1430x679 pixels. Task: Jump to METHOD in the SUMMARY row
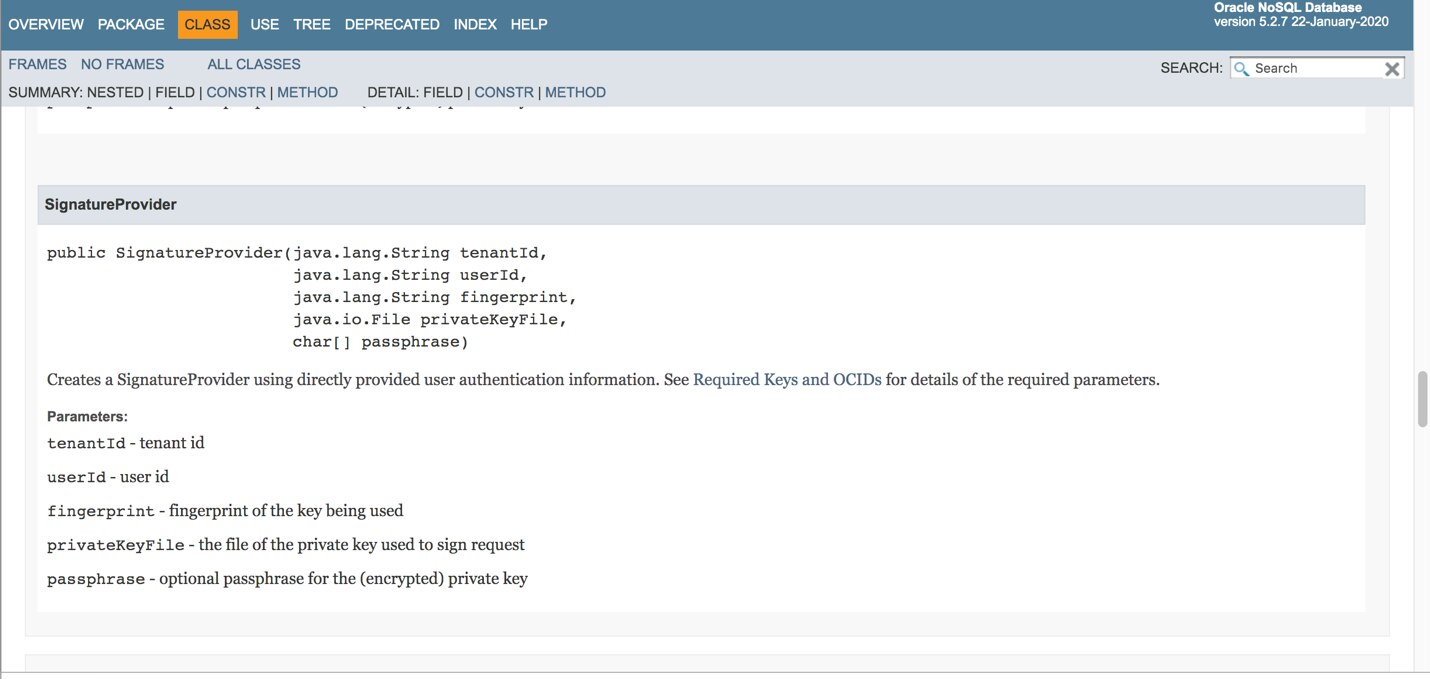point(307,92)
